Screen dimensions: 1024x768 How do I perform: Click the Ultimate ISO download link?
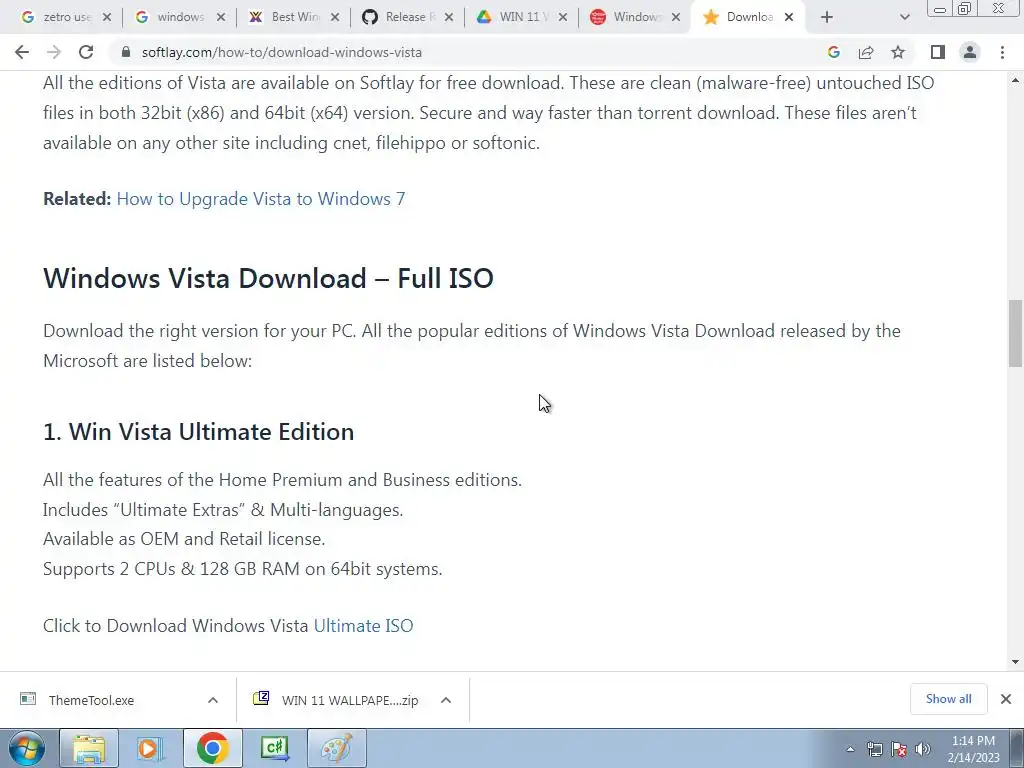pos(363,626)
